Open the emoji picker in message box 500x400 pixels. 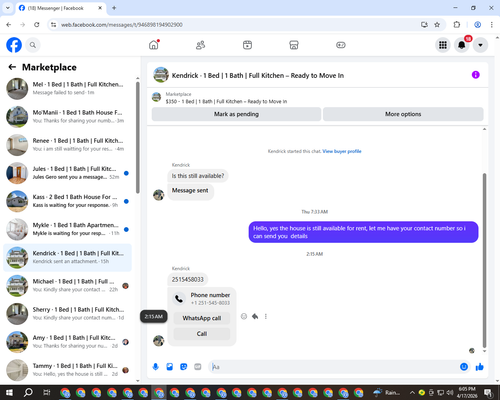pyautogui.click(x=464, y=367)
